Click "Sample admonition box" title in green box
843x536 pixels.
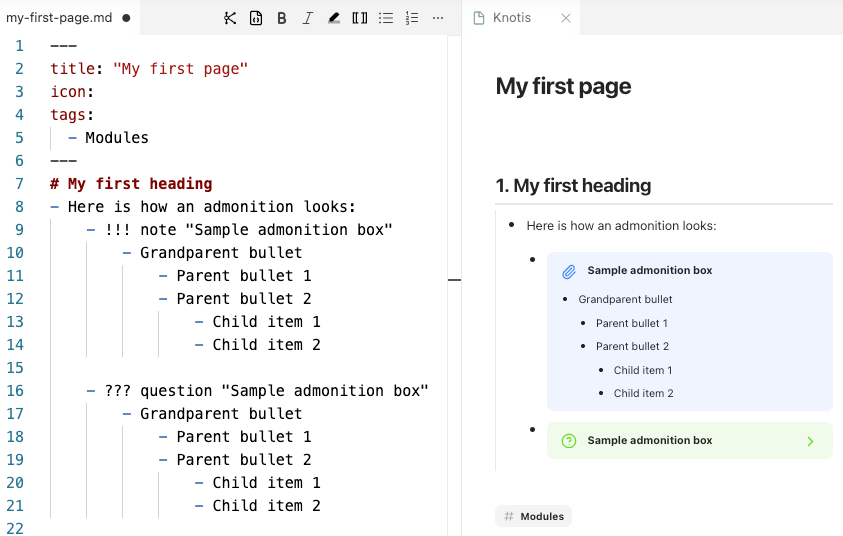tap(649, 440)
